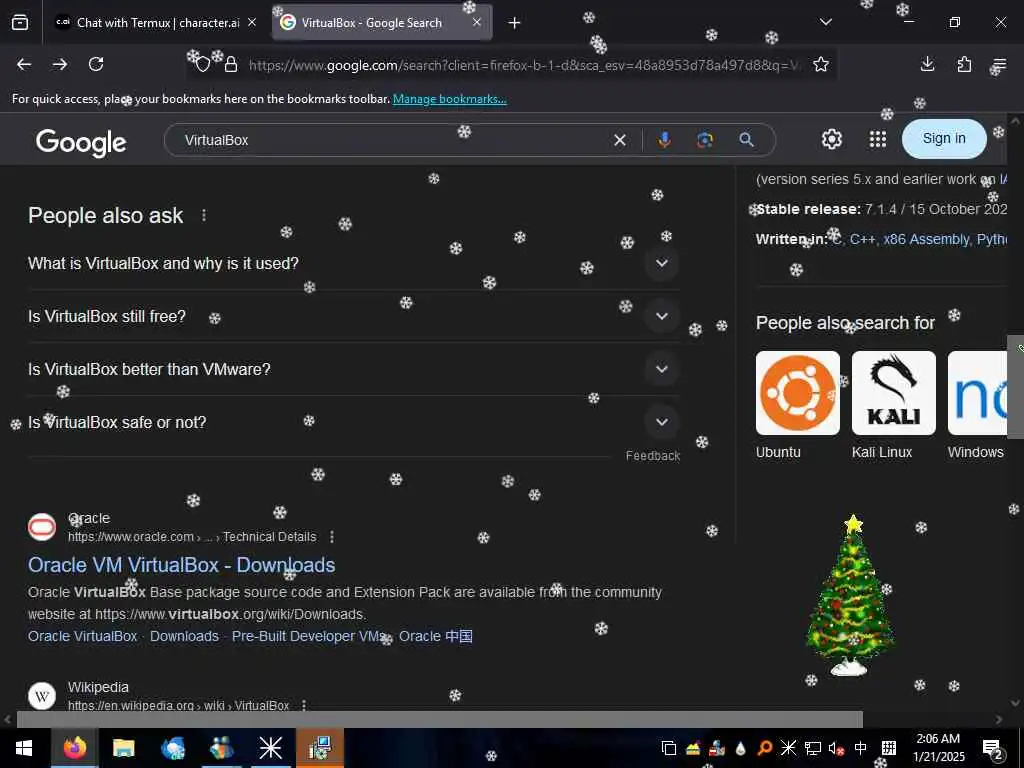Open File Explorer from the taskbar

tap(123, 748)
